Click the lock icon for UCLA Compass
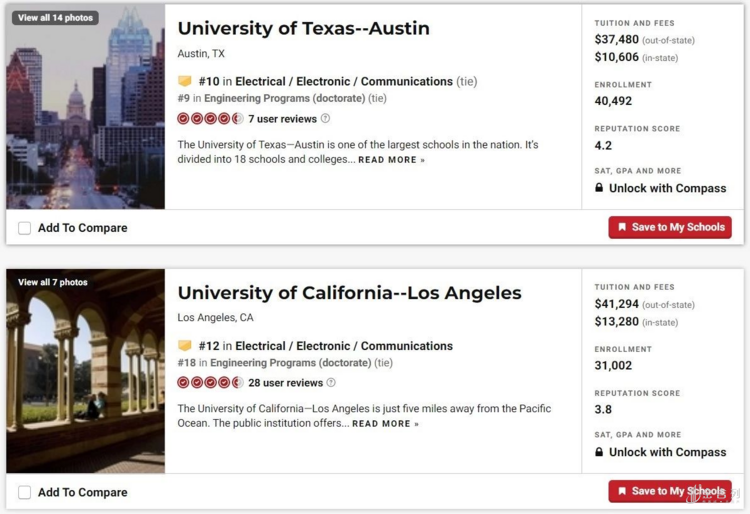 coord(599,452)
